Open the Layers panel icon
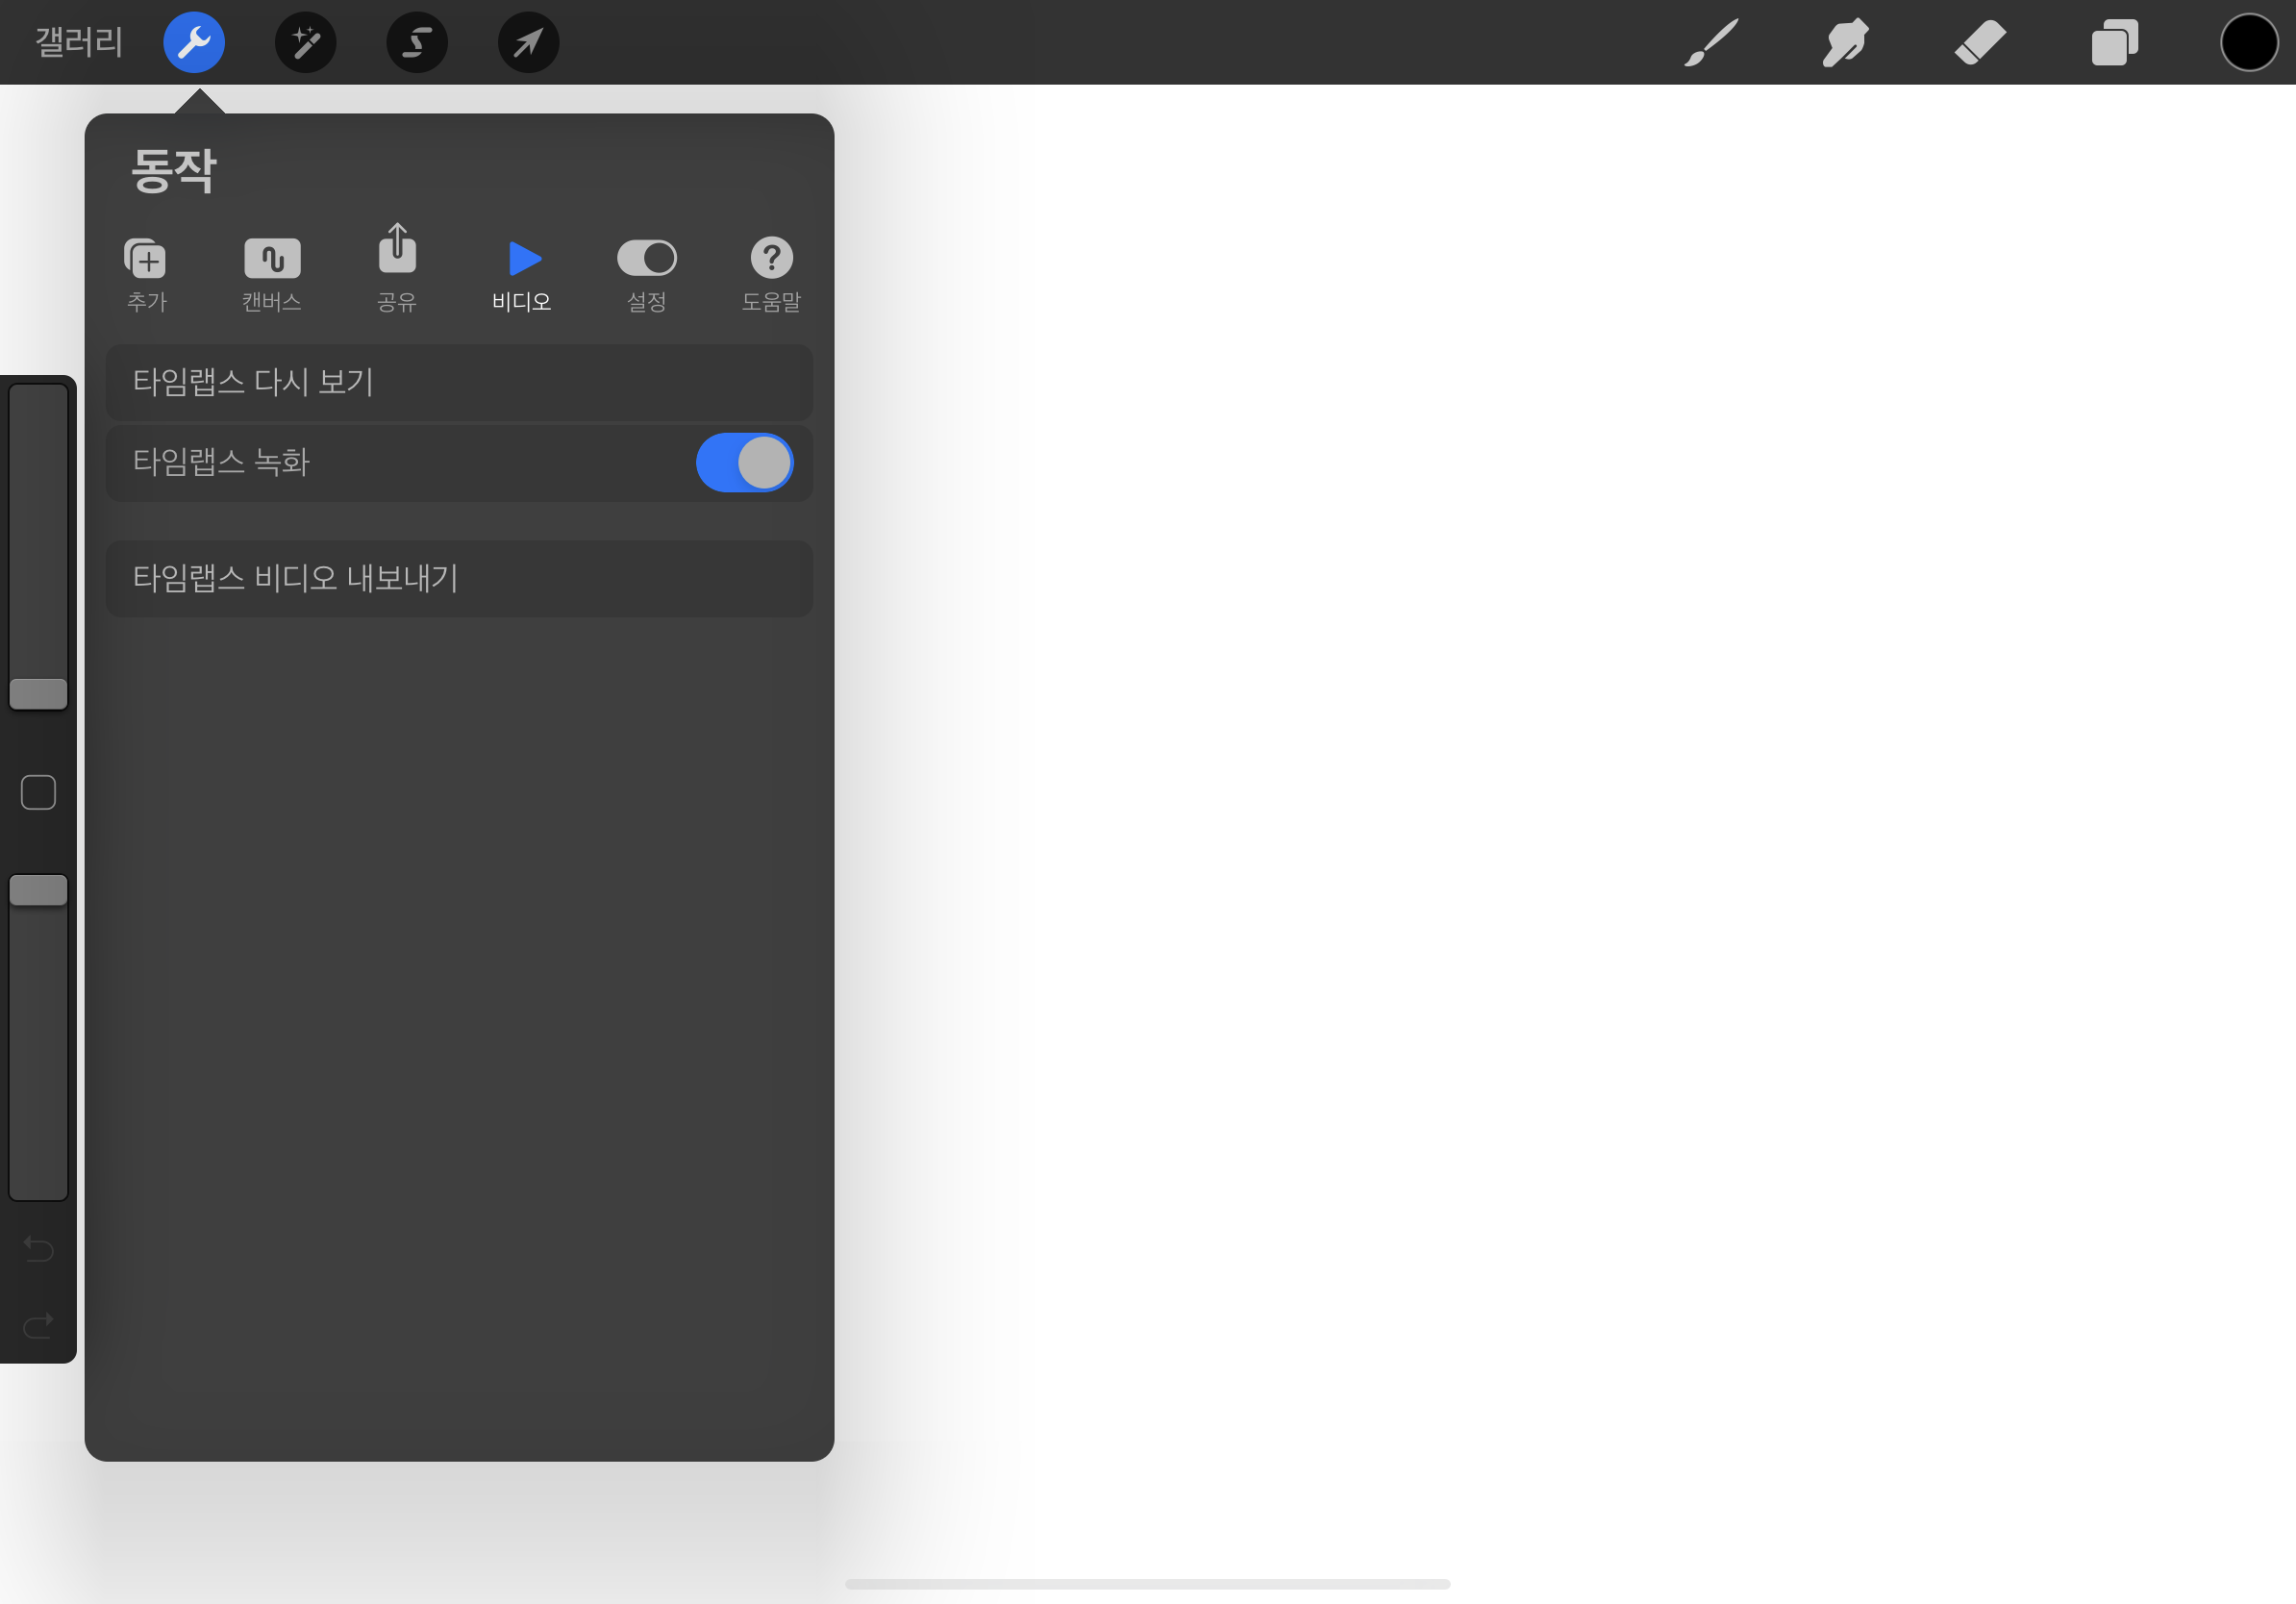Screen dimensions: 2296x1604 click(2114, 43)
